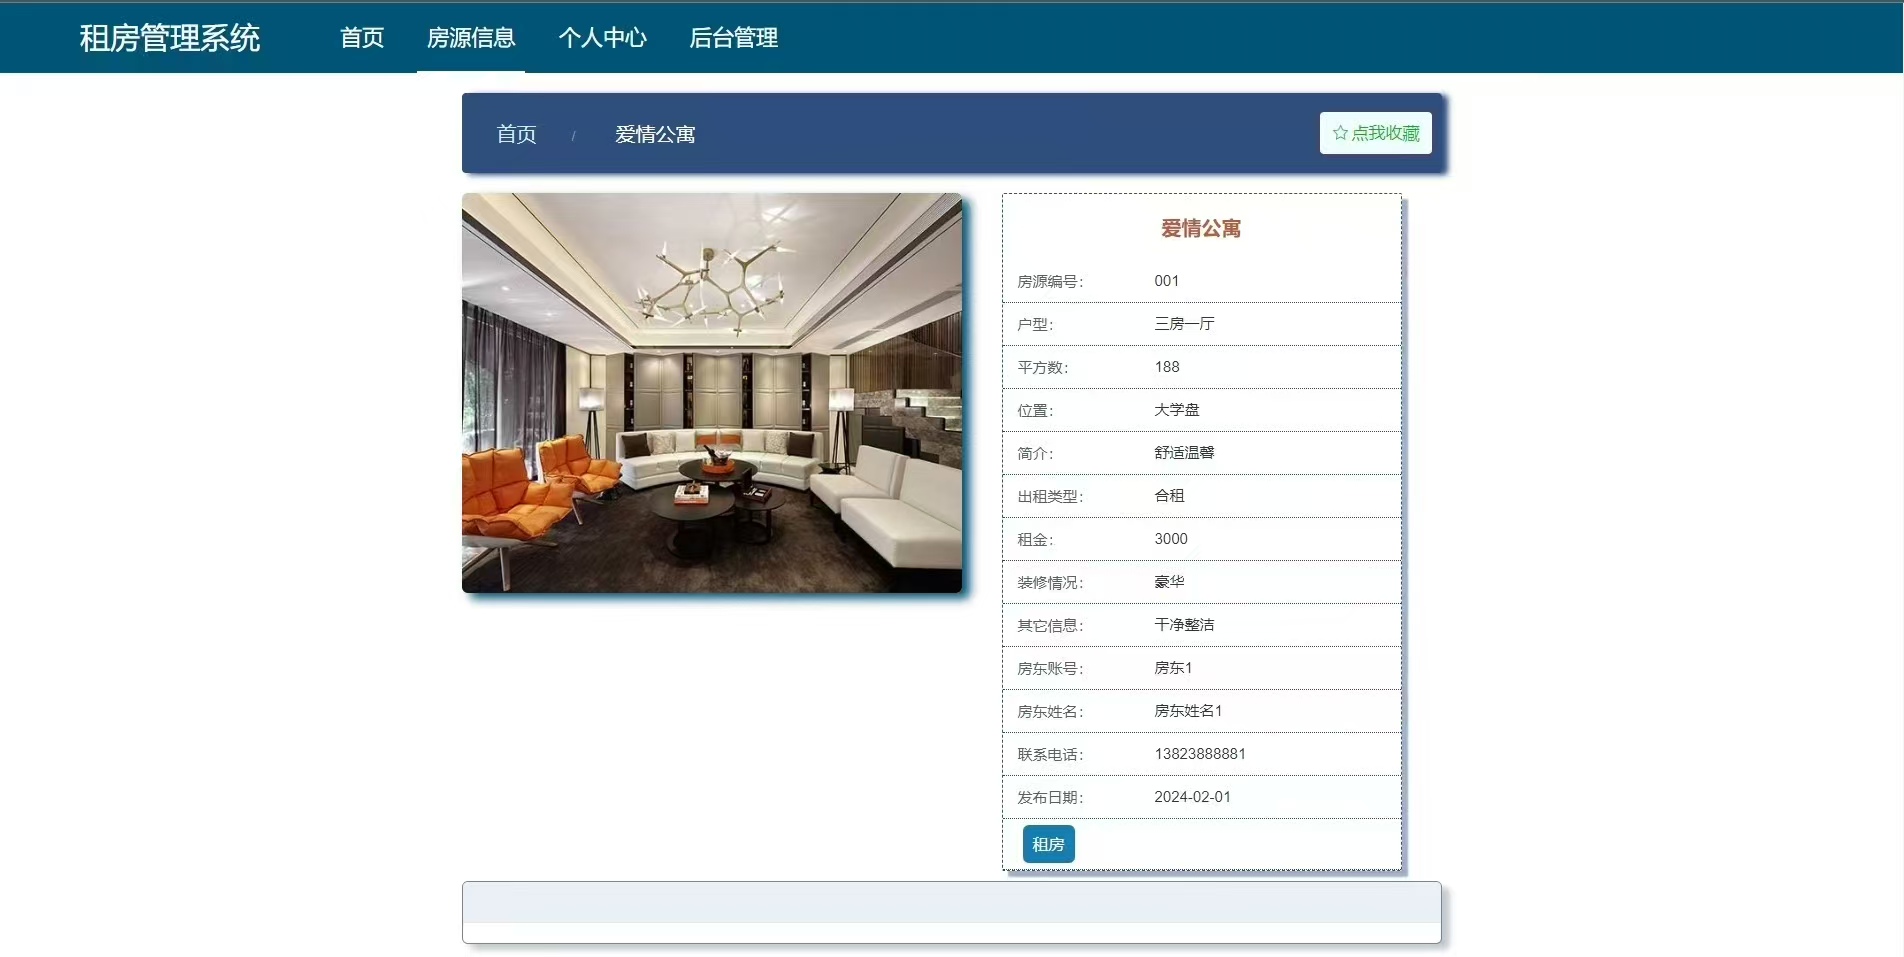Click the 房源编号: label
The height and width of the screenshot is (957, 1904).
coord(1050,282)
